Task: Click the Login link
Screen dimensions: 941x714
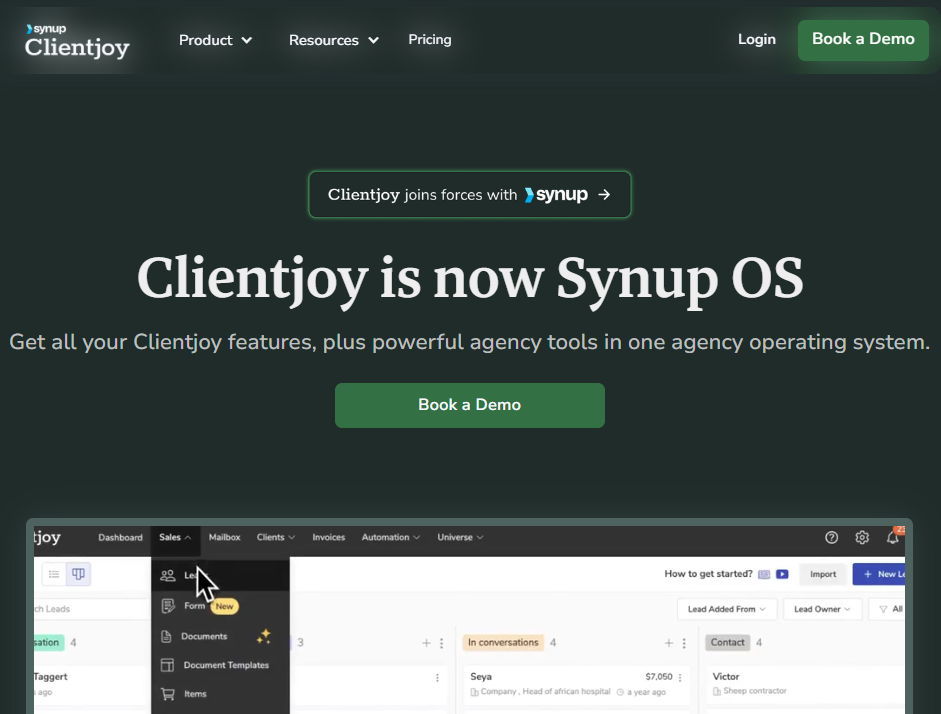Action: point(757,40)
